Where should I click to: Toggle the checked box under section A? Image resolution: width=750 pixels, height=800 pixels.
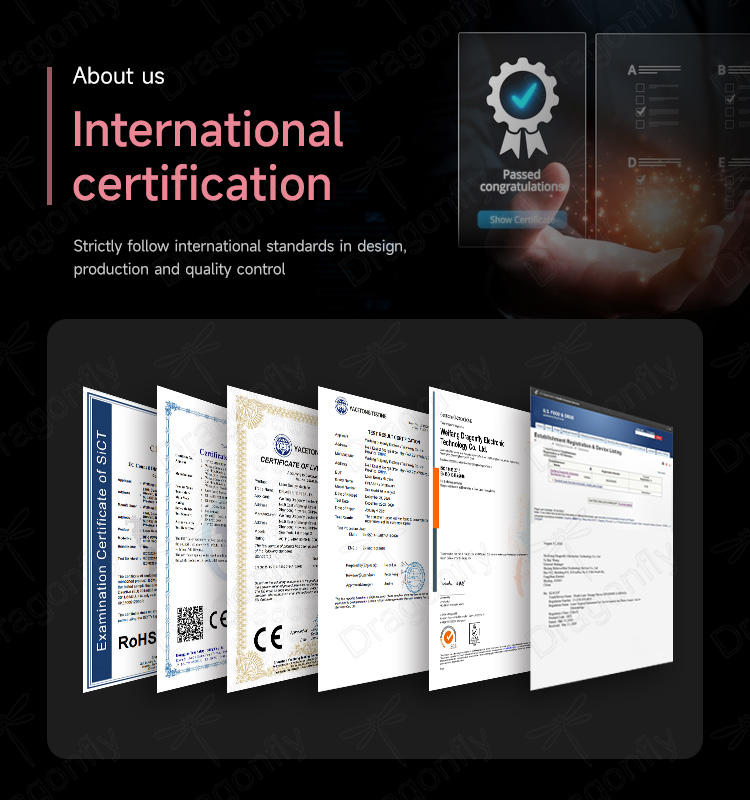point(641,112)
